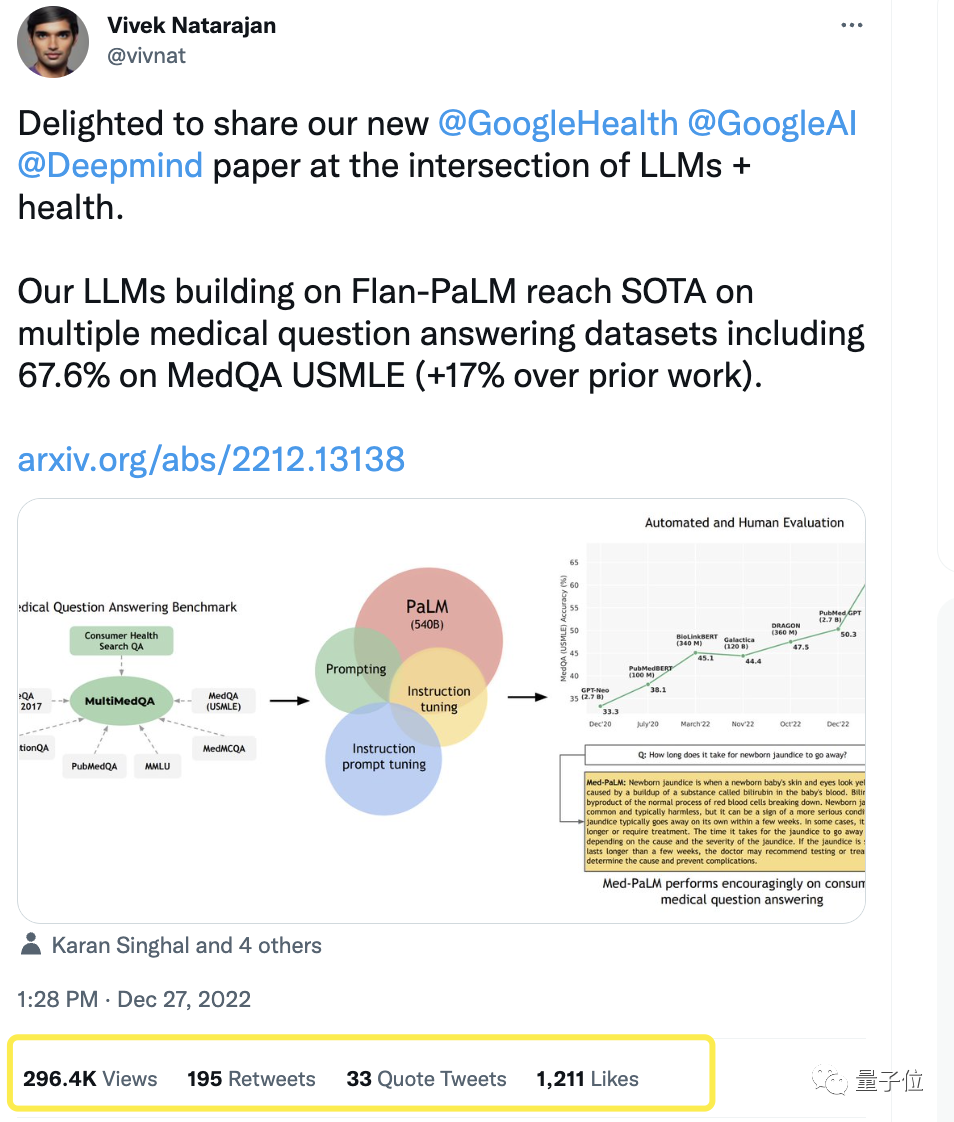Open the @GoogleHealth mention
Image resolution: width=954 pixels, height=1122 pixels.
click(558, 123)
